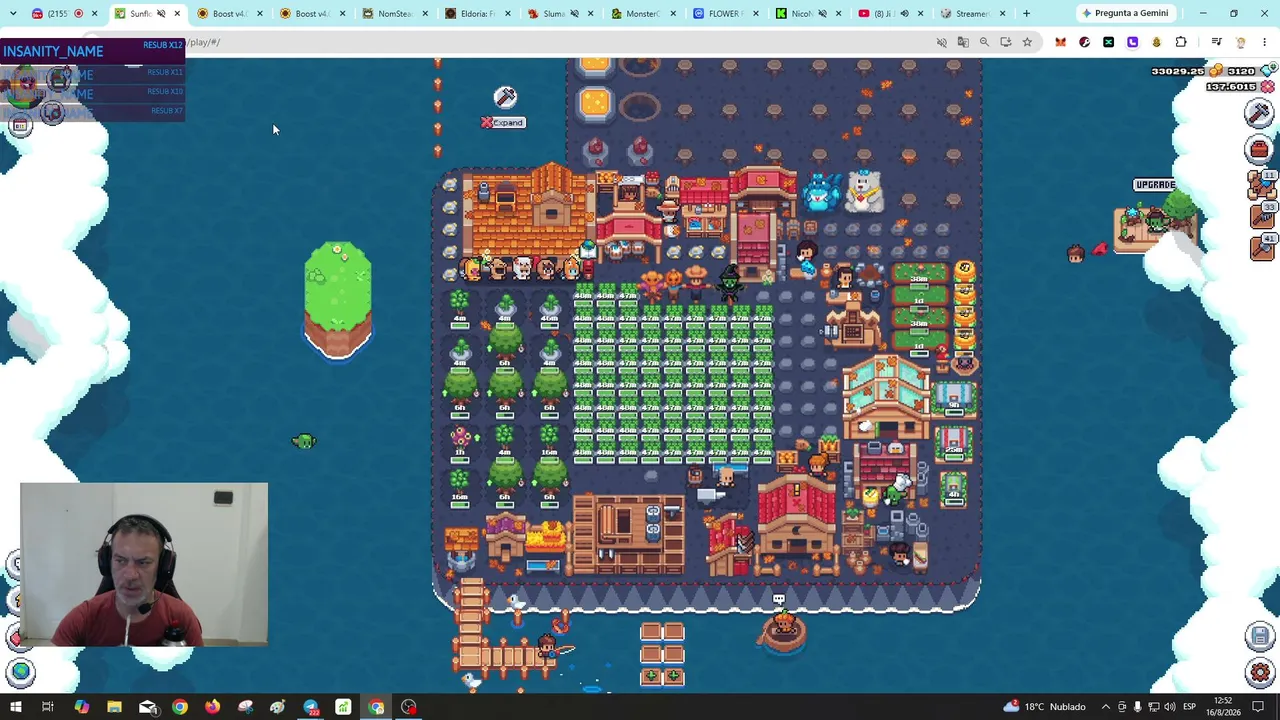Open a new browser tab
Viewport: 1280px width, 720px height.
(x=1026, y=13)
